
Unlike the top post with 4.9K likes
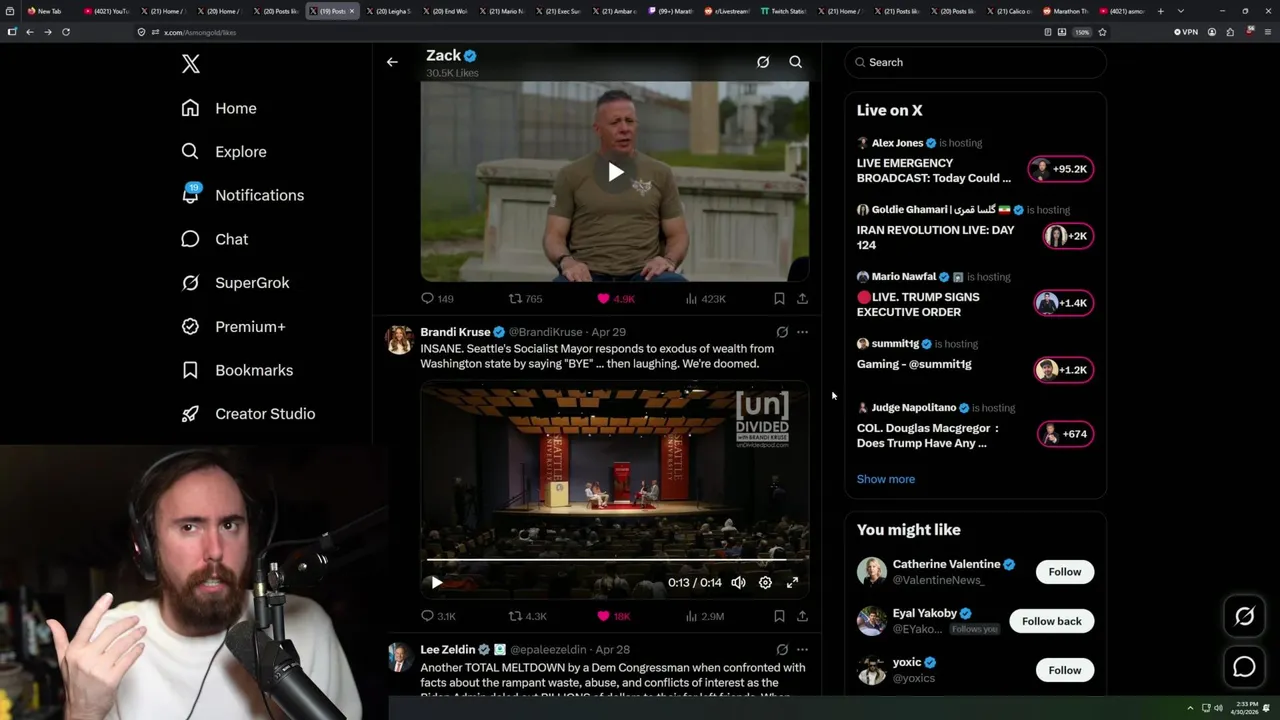point(616,298)
